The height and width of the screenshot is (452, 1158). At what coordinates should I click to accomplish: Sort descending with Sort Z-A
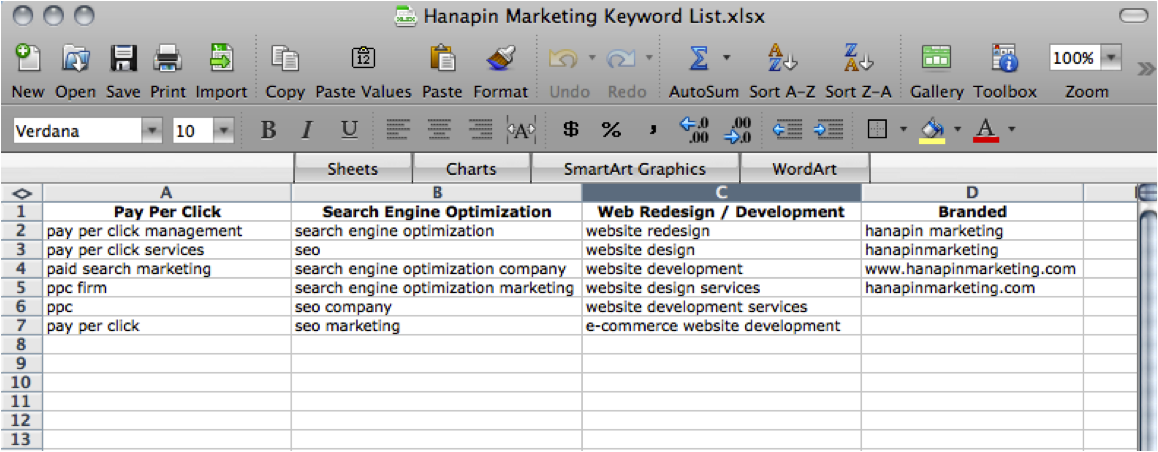[858, 58]
